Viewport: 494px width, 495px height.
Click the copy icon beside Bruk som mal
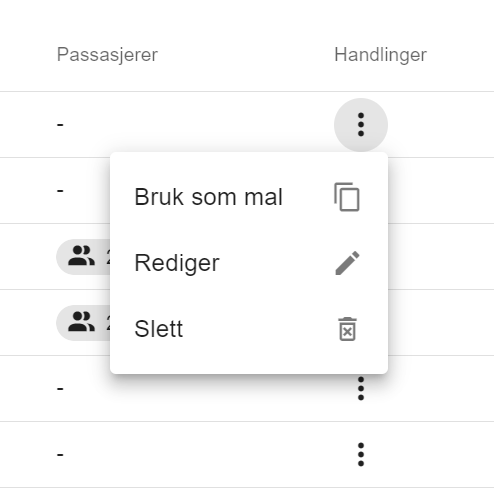pyautogui.click(x=347, y=197)
